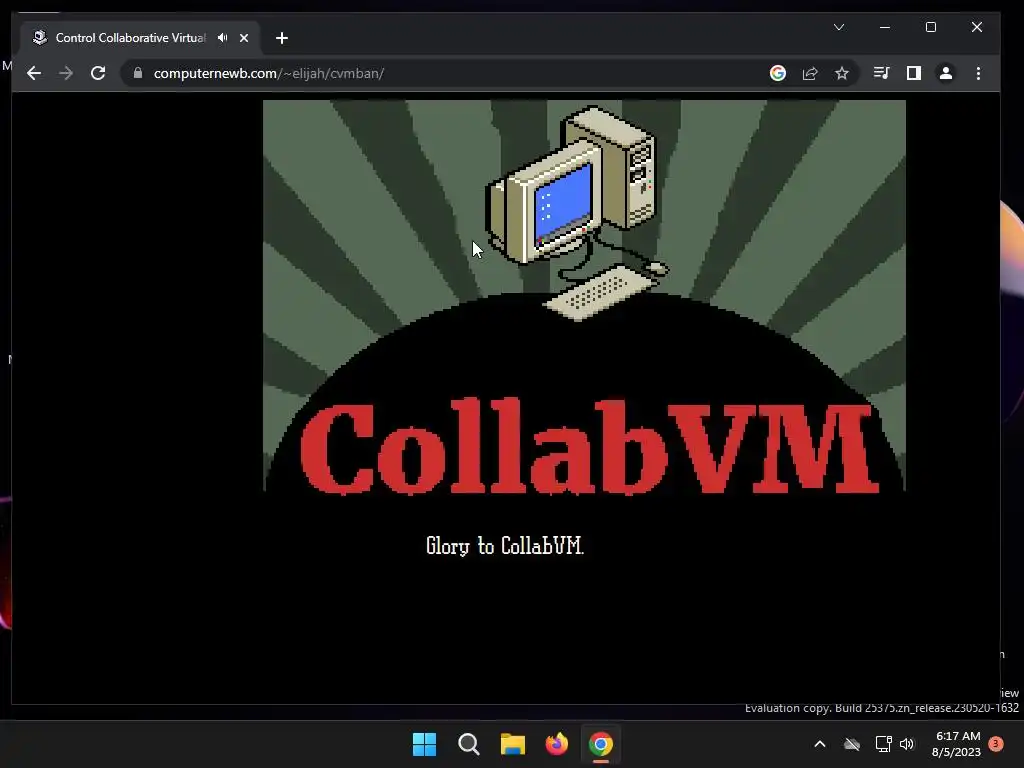Screen dimensions: 1024x768
Task: Open a new tab
Action: click(x=281, y=38)
